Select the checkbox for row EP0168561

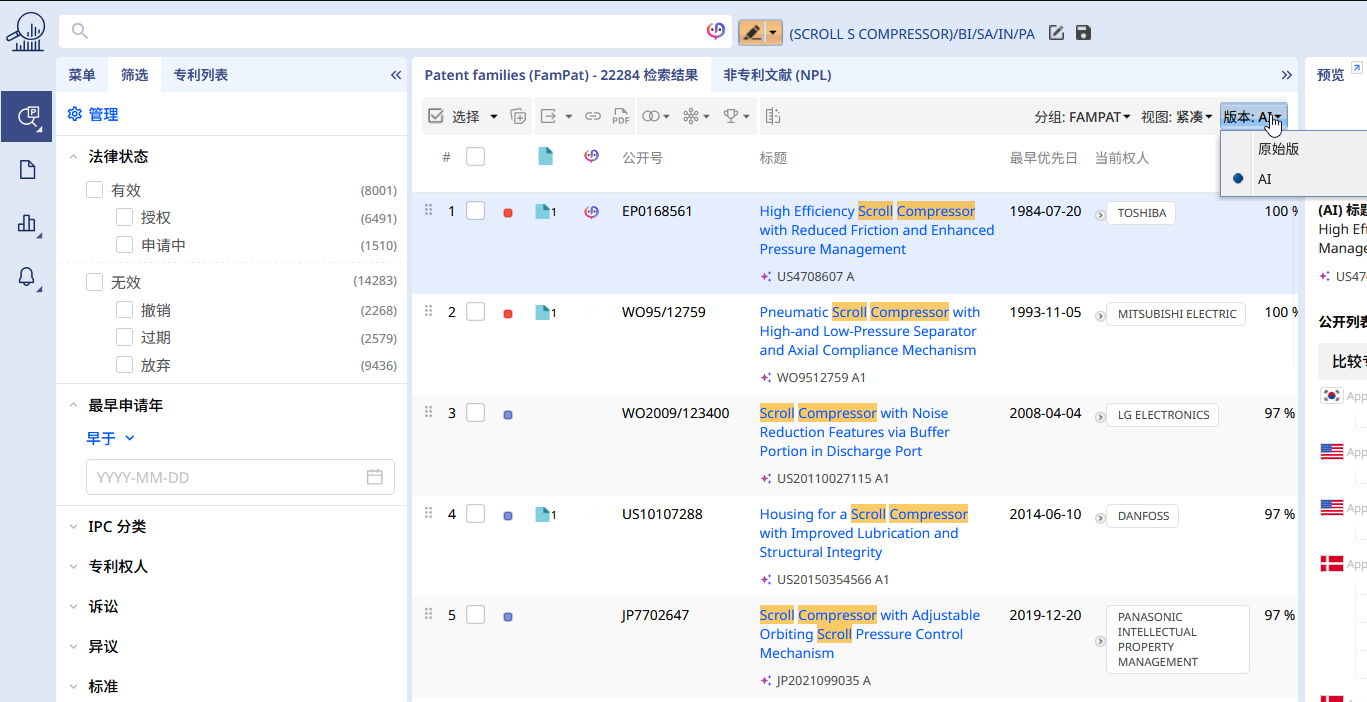(x=476, y=211)
